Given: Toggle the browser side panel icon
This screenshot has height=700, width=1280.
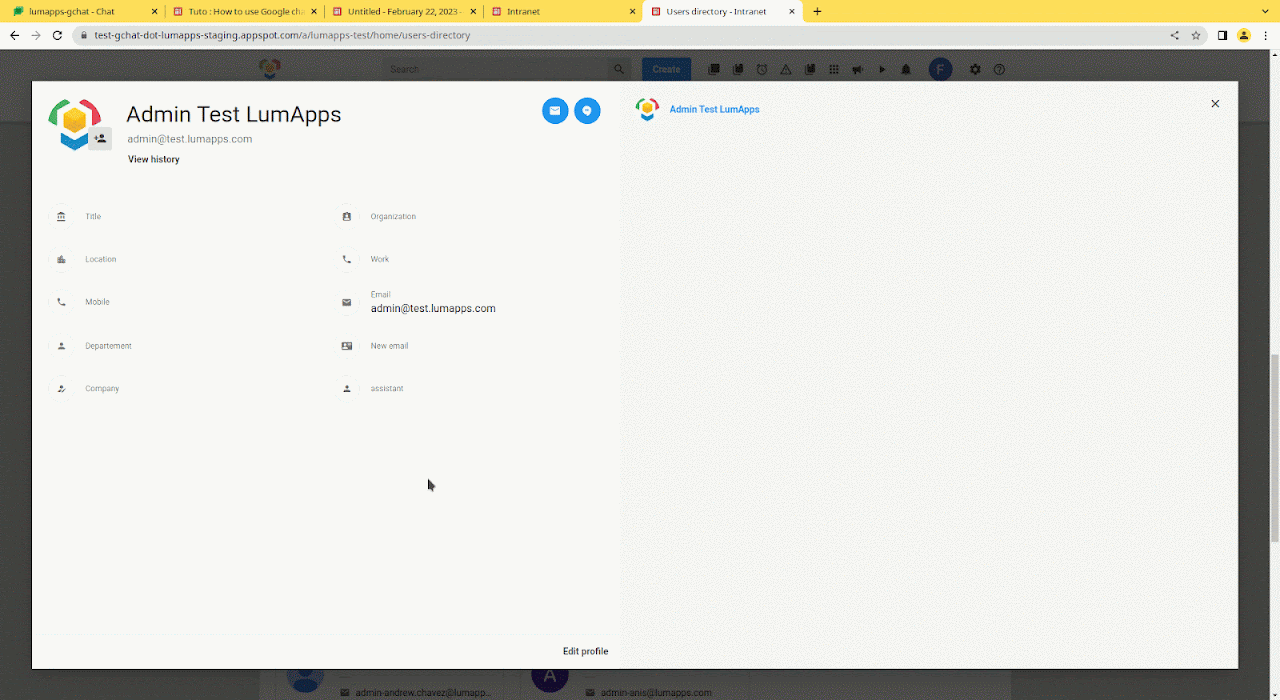Looking at the screenshot, I should pyautogui.click(x=1222, y=35).
